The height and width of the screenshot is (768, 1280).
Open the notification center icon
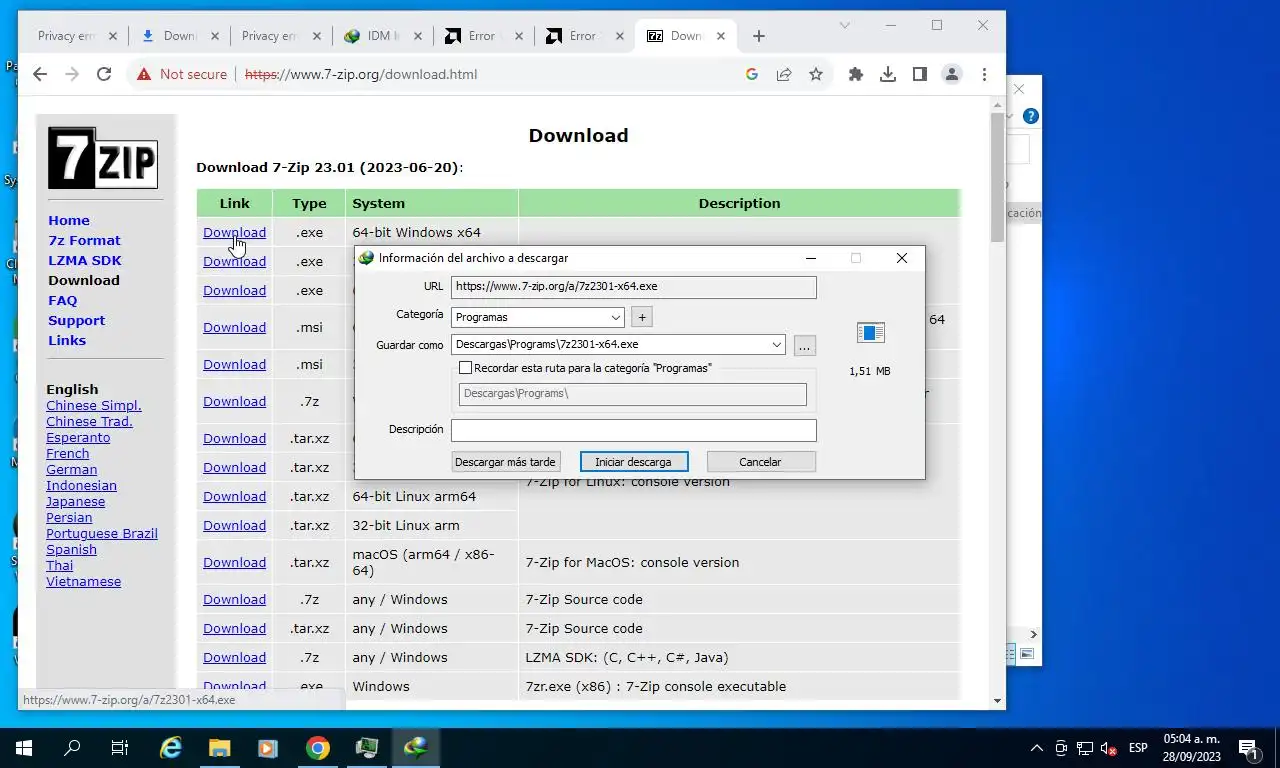1249,748
